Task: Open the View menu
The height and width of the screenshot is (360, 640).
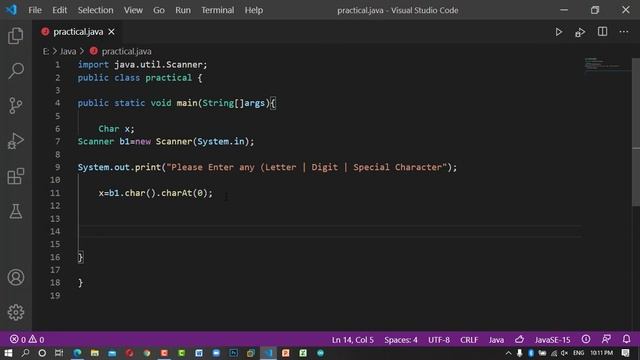Action: 133,10
